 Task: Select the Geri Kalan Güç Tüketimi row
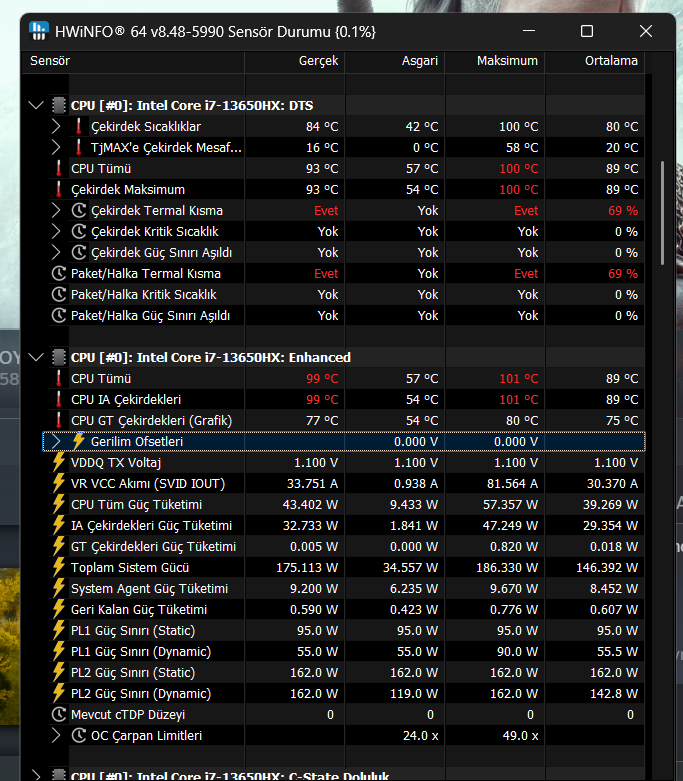point(347,609)
